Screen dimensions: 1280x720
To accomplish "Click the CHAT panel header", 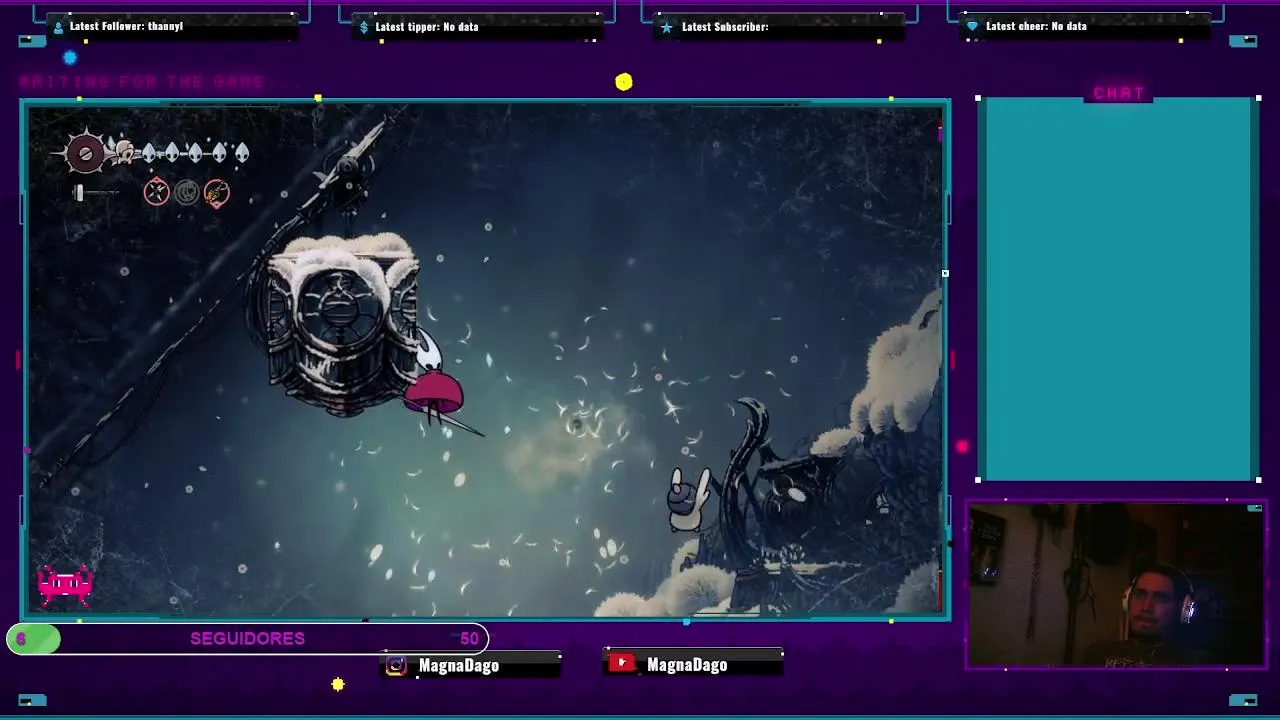I will 1118,93.
